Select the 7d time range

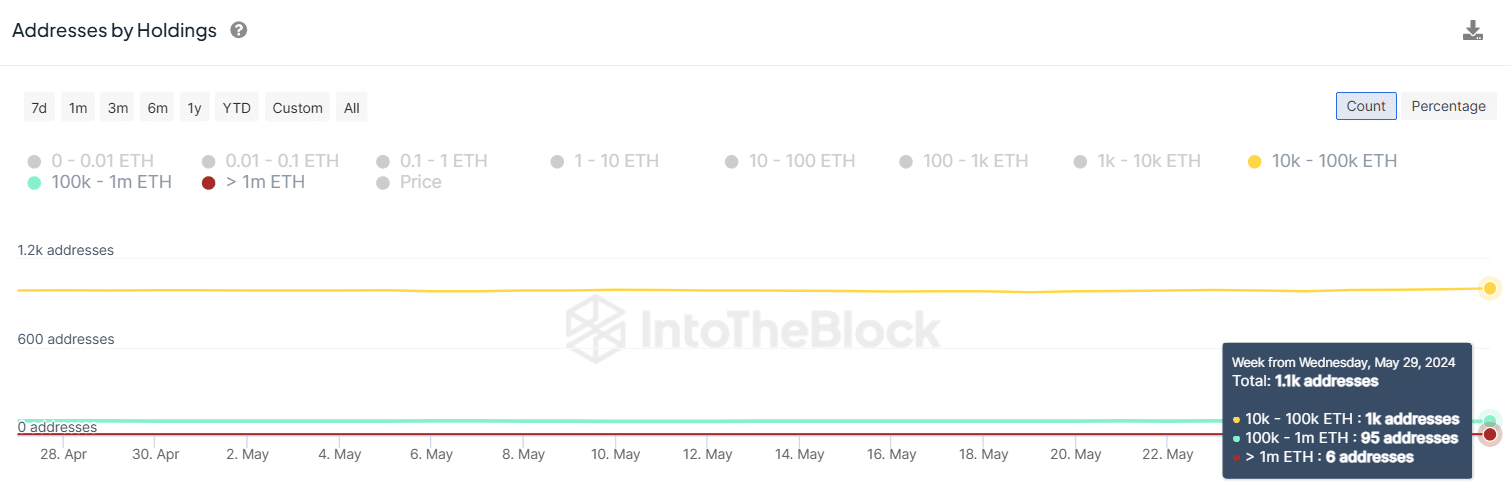click(x=39, y=107)
